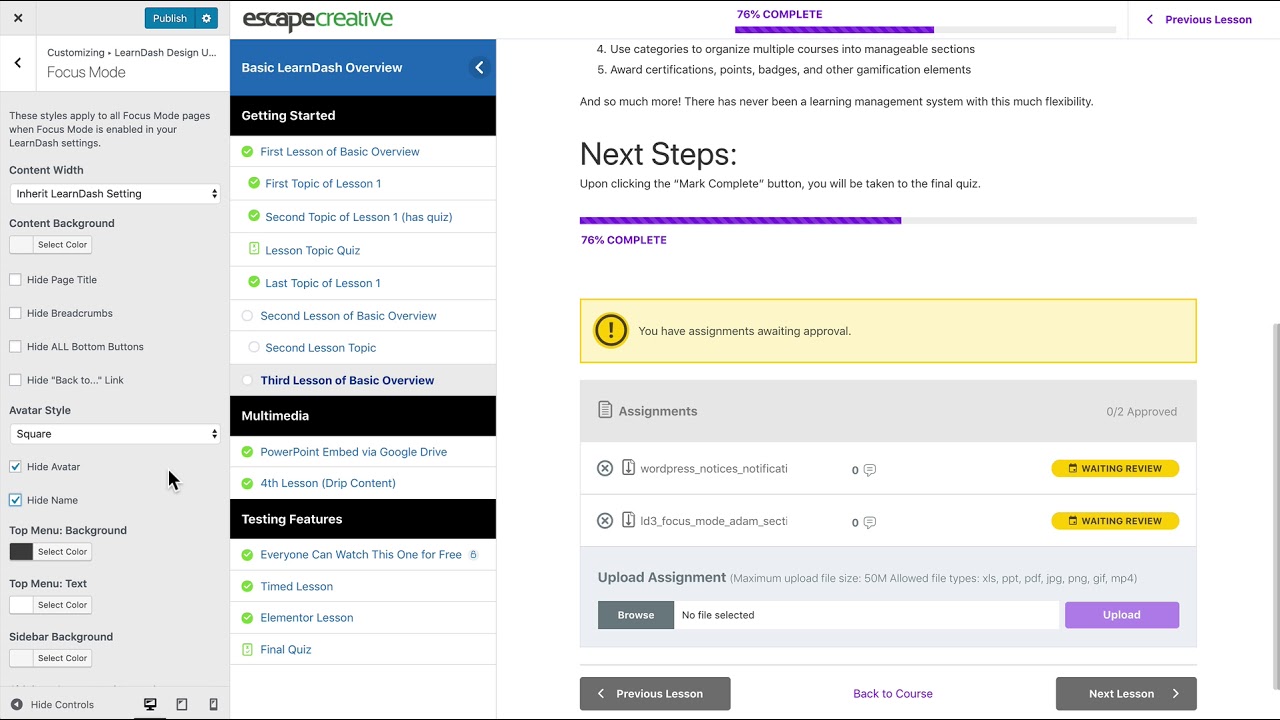Open Third Lesson of Basic Overview
The image size is (1280, 720).
click(347, 380)
